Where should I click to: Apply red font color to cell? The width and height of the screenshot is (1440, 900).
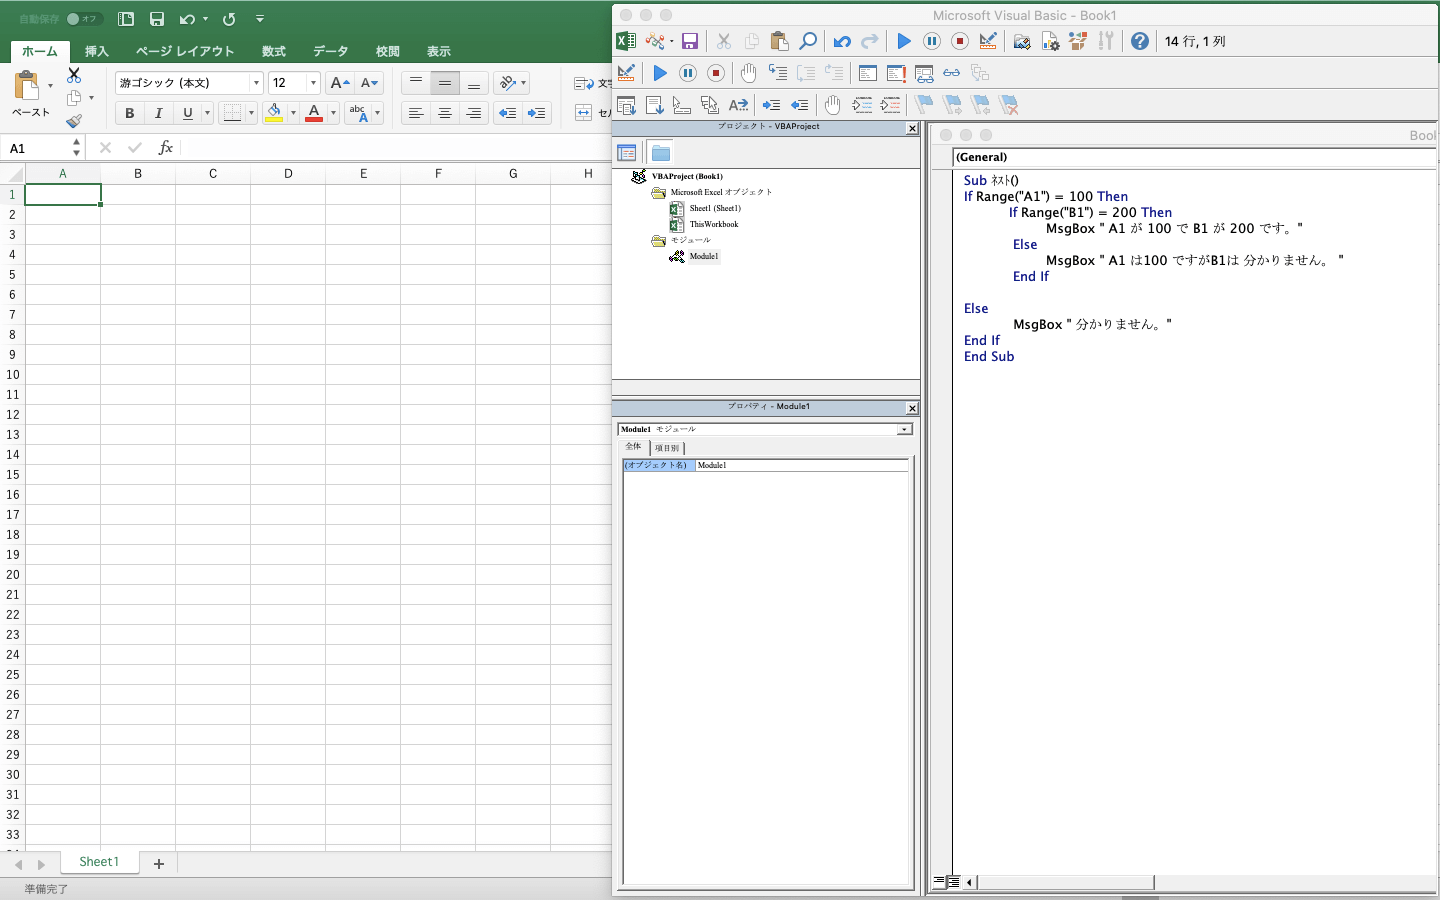(x=314, y=113)
